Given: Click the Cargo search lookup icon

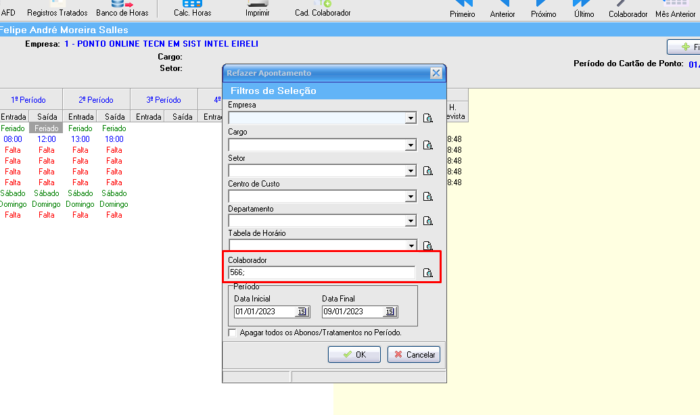Looking at the screenshot, I should [428, 145].
